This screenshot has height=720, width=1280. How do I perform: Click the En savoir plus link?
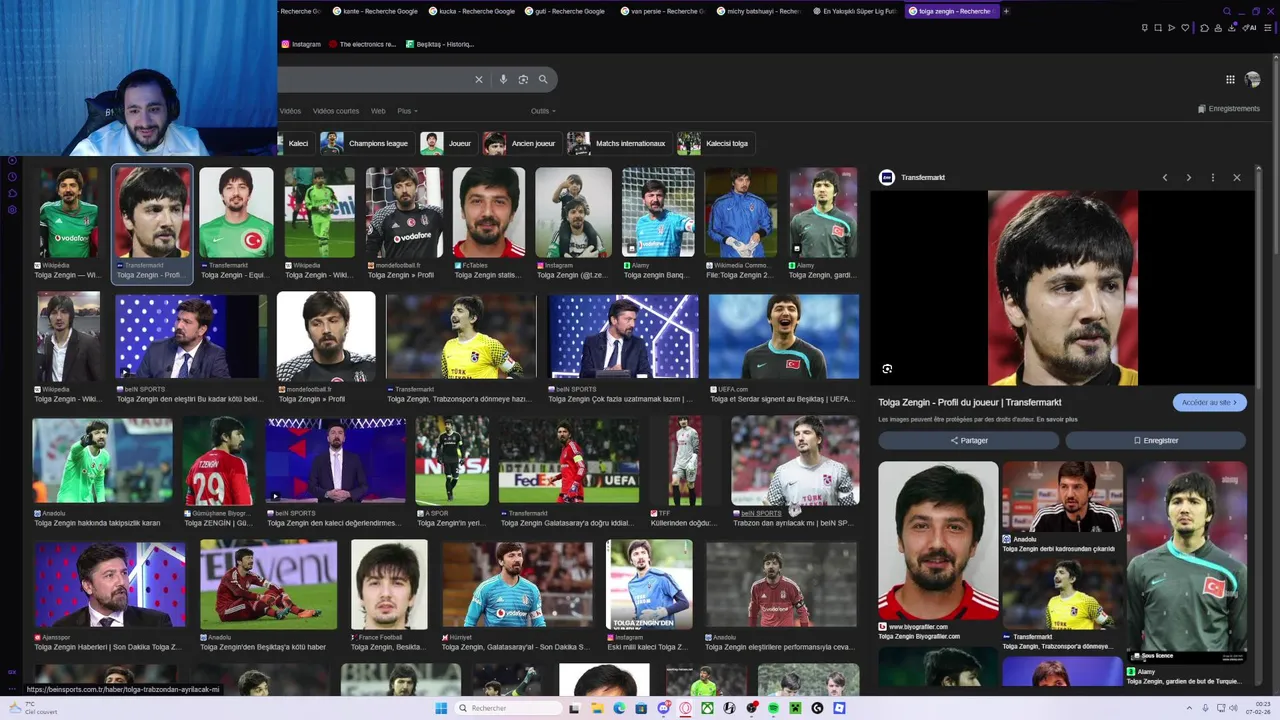(1057, 419)
